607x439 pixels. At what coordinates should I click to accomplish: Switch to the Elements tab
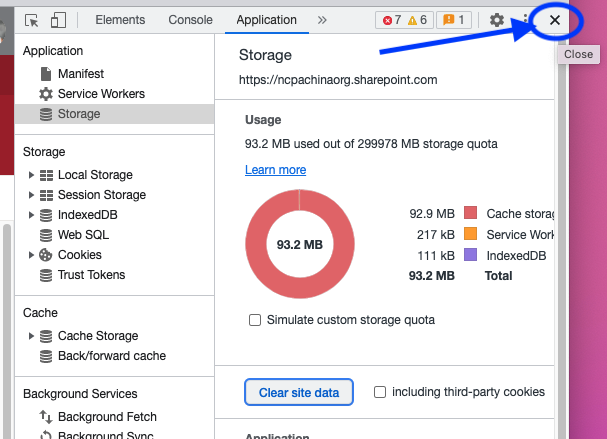[120, 20]
